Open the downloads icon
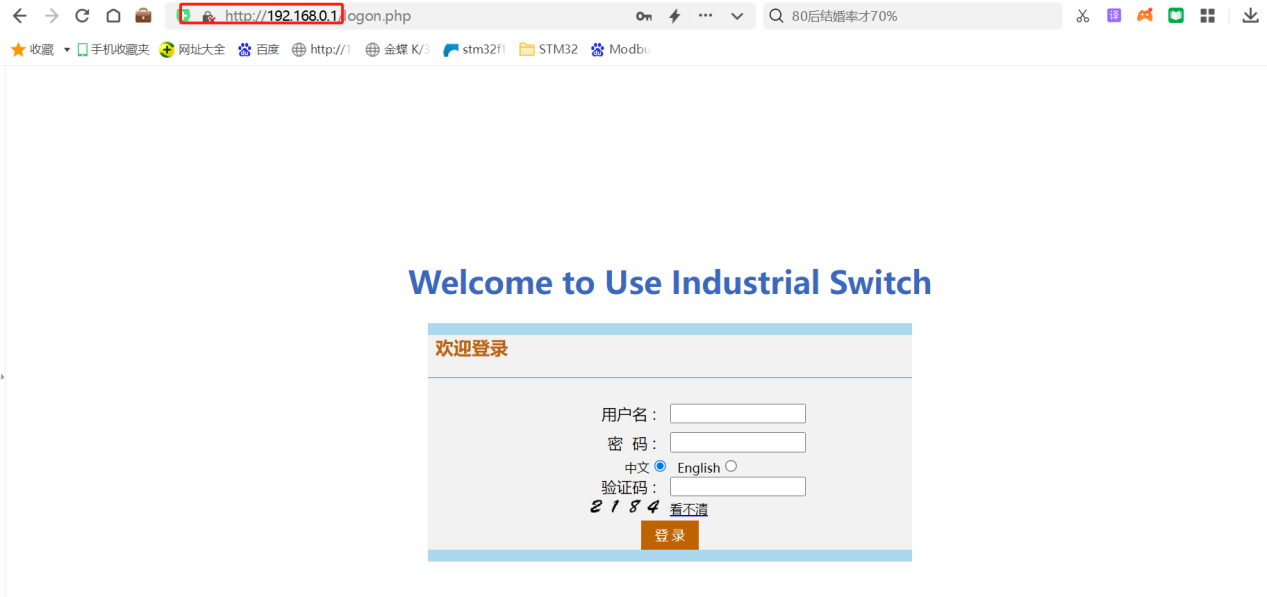Viewport: 1267px width, 597px height. pos(1250,16)
